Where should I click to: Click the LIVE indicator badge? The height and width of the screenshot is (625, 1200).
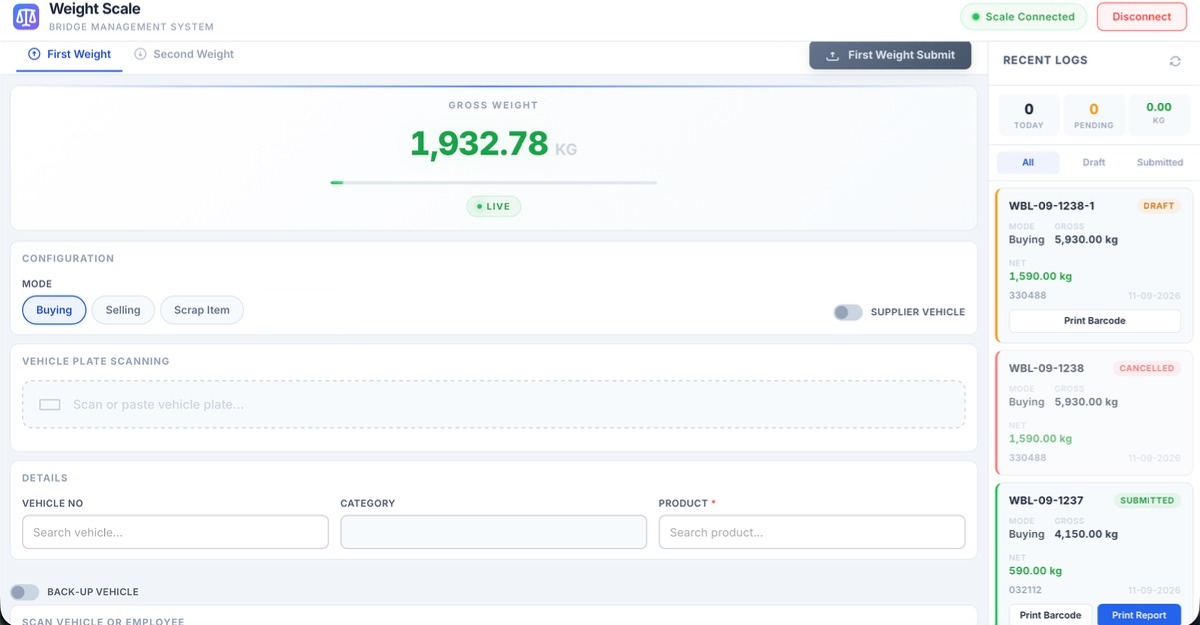point(494,207)
